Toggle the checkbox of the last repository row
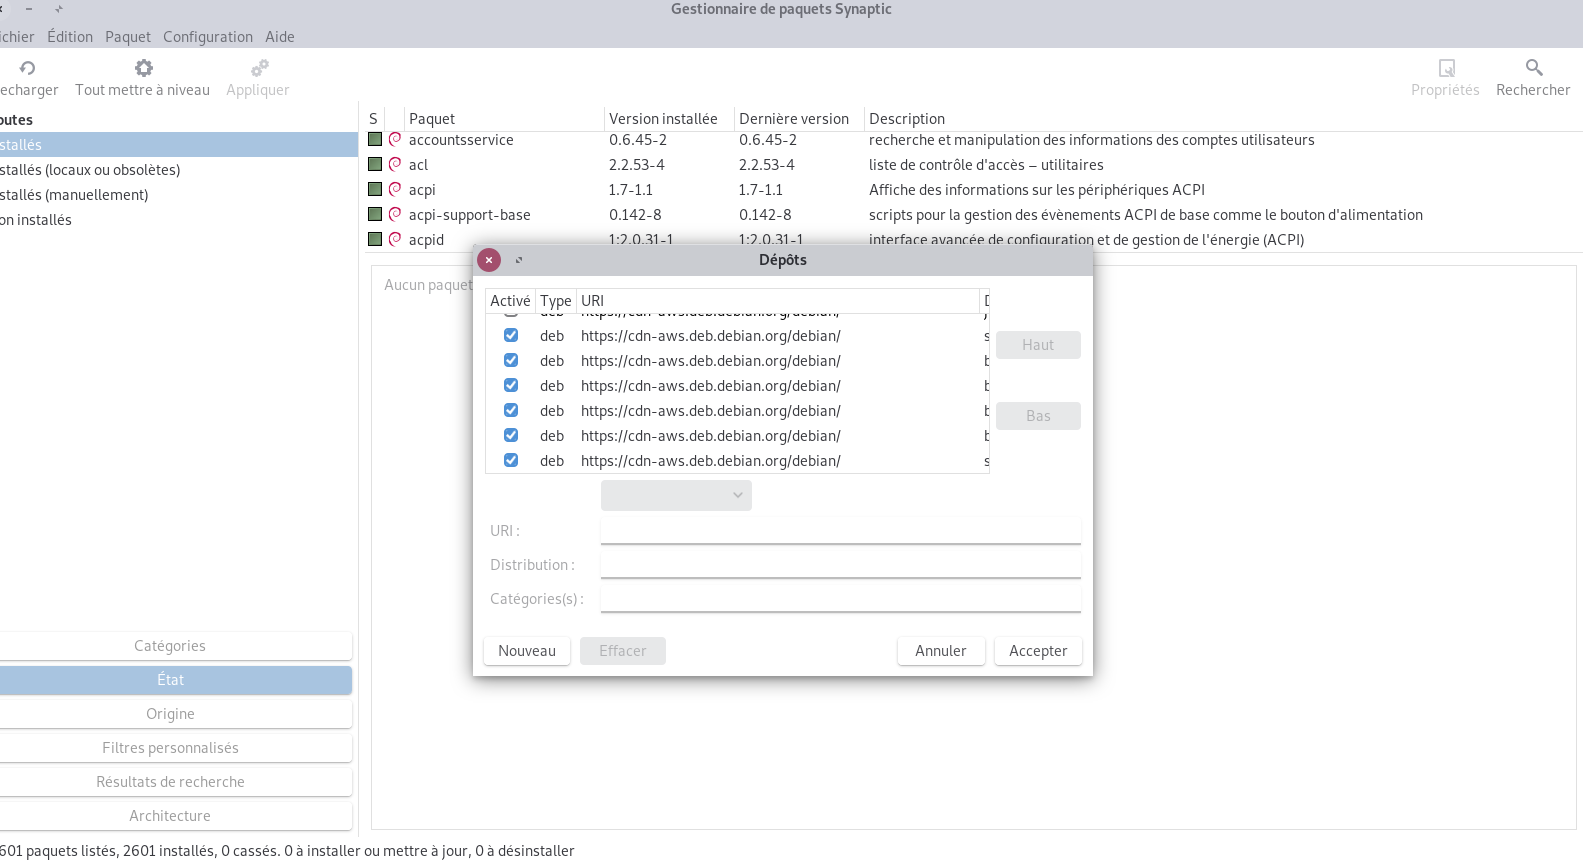 tap(511, 461)
